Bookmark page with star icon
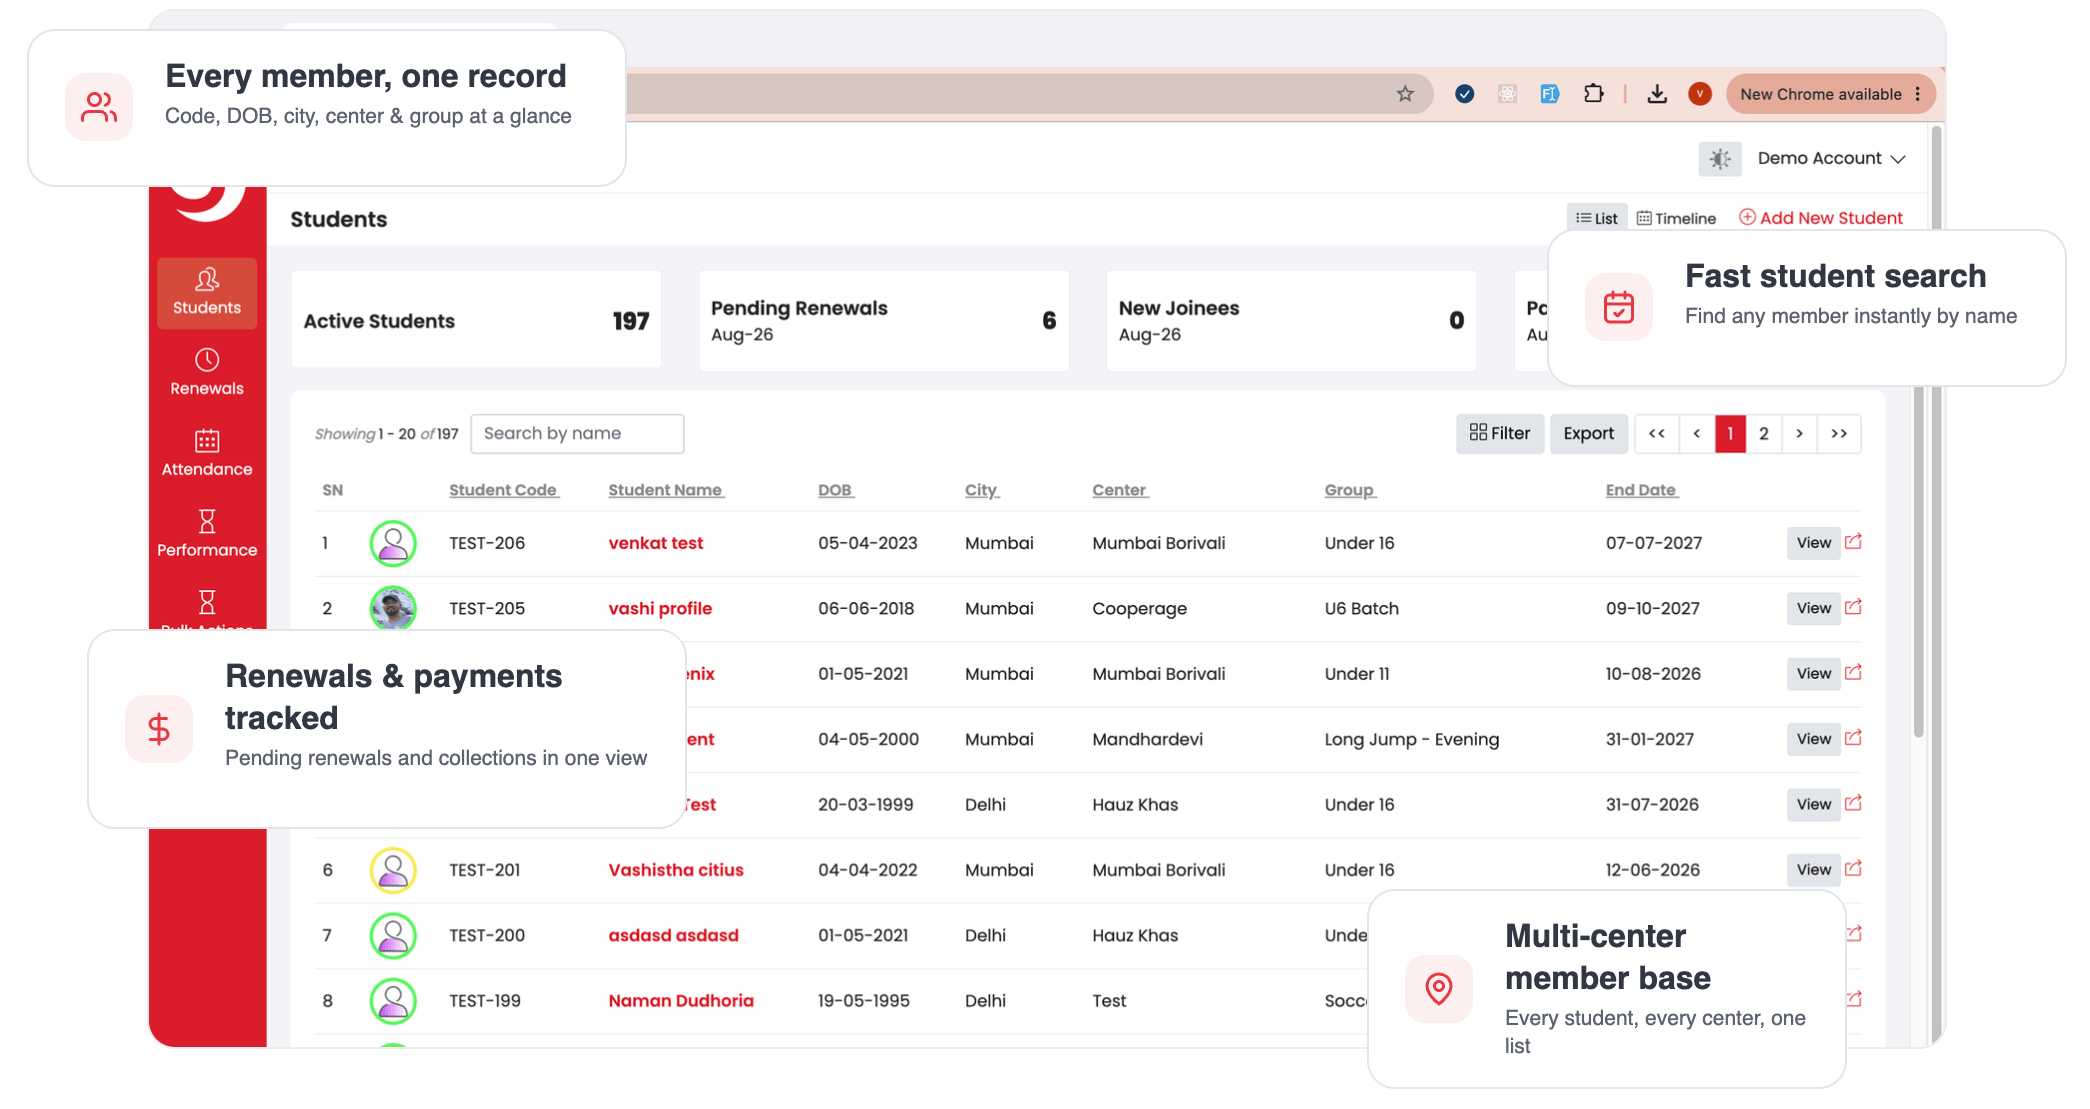Image resolution: width=2090 pixels, height=1109 pixels. (1405, 94)
